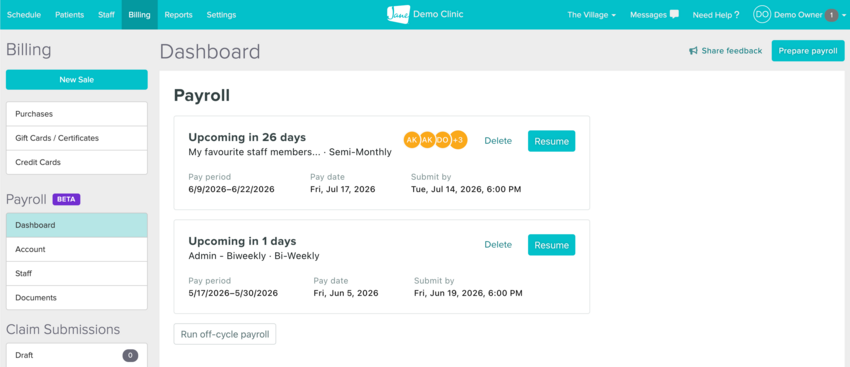
Task: Click the DO avatar circle in header
Action: [762, 15]
